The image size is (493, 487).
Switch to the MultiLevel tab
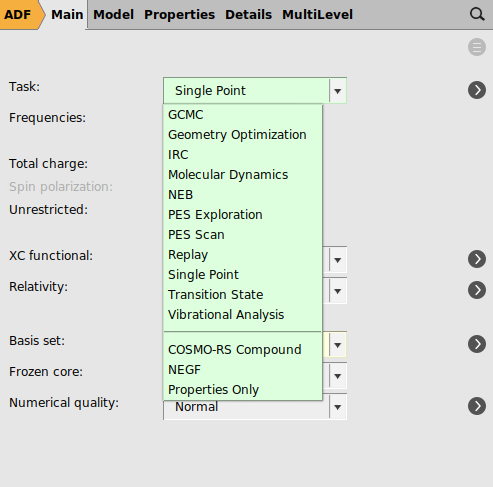tap(317, 15)
